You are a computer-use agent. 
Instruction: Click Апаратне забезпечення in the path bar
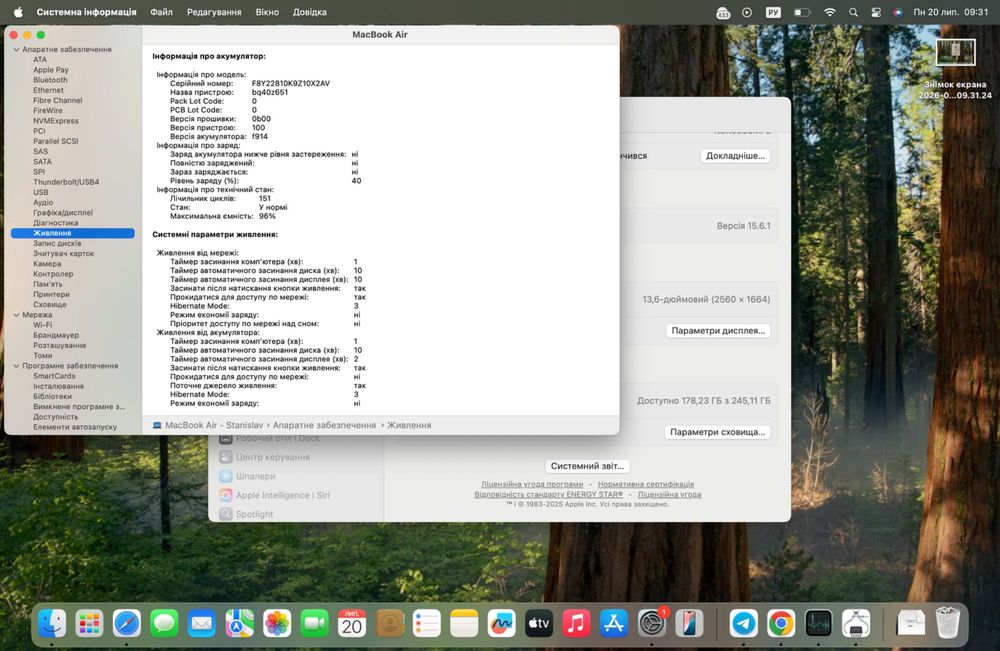point(324,425)
